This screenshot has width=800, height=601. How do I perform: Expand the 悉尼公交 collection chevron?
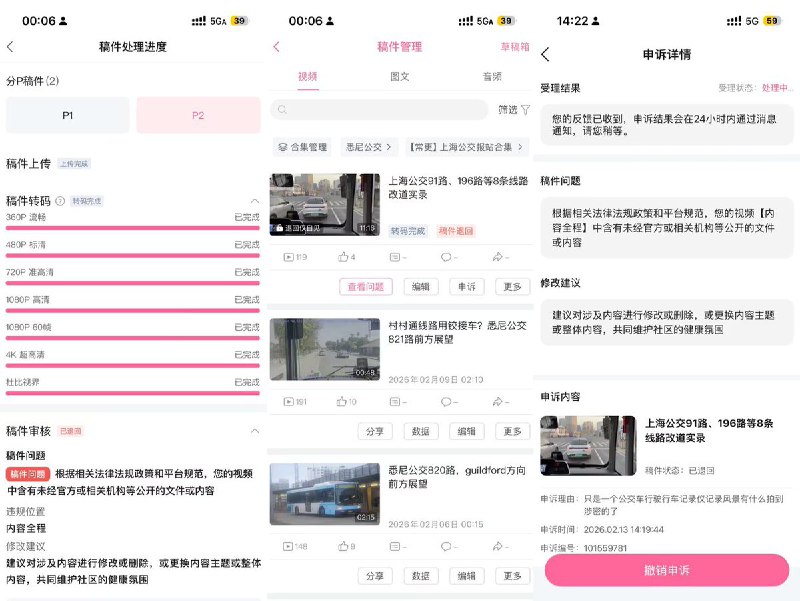[x=389, y=146]
